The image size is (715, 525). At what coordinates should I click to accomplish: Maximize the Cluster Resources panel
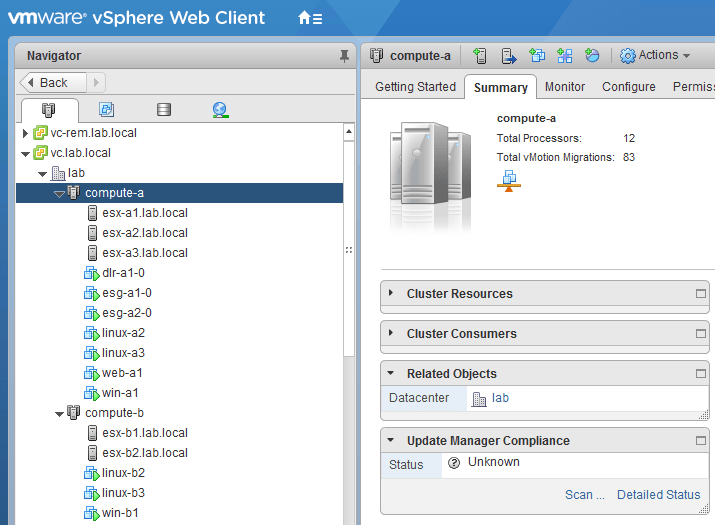click(701, 294)
